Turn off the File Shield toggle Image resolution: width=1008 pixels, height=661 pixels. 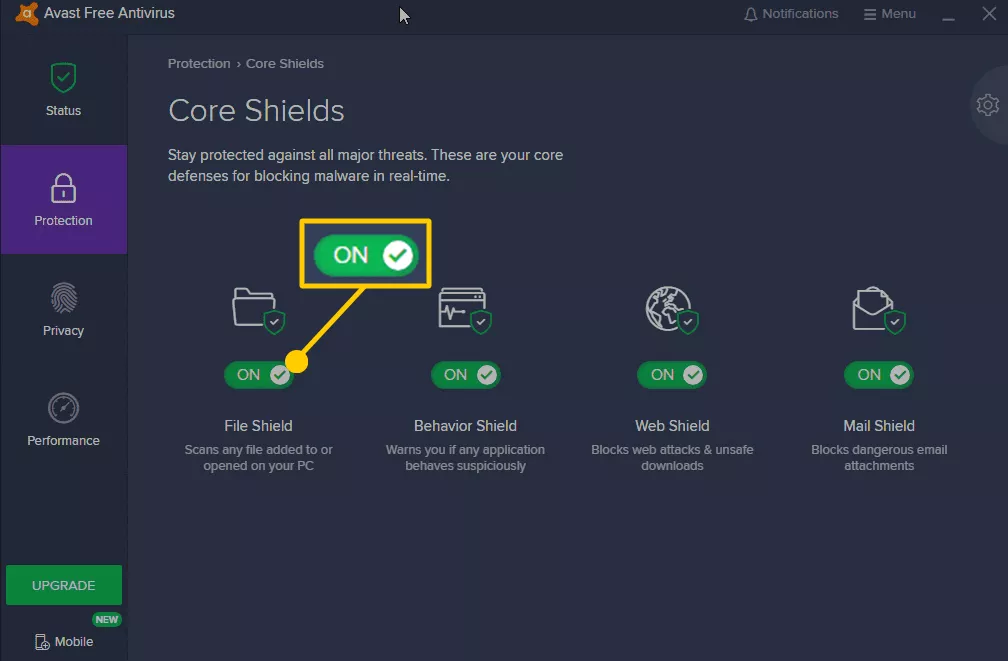click(258, 375)
